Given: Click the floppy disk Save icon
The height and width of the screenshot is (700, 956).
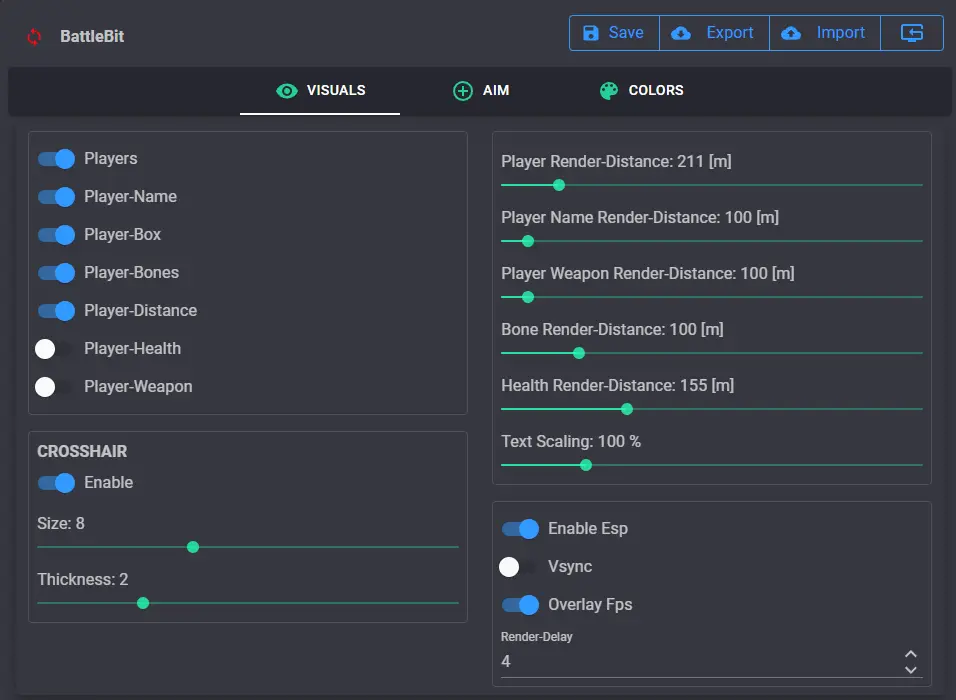Looking at the screenshot, I should (590, 33).
